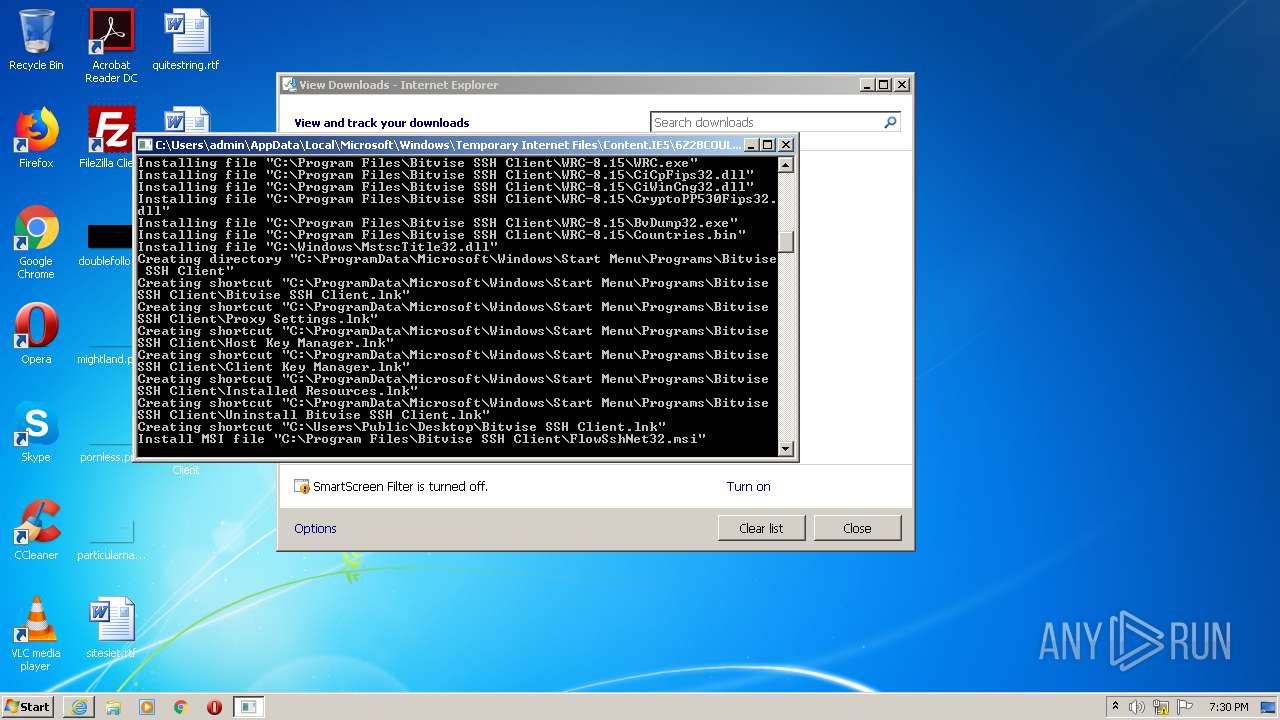1280x720 pixels.
Task: Click the SmartScreen Filter shield icon
Action: [x=302, y=486]
